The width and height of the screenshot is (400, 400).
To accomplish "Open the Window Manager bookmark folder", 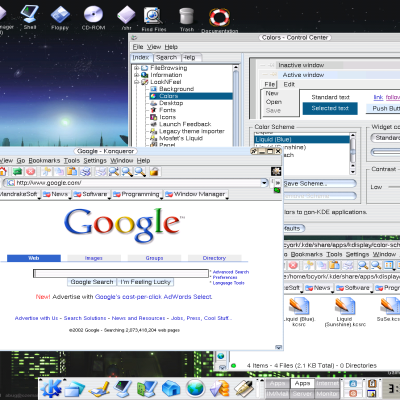I will 196,194.
